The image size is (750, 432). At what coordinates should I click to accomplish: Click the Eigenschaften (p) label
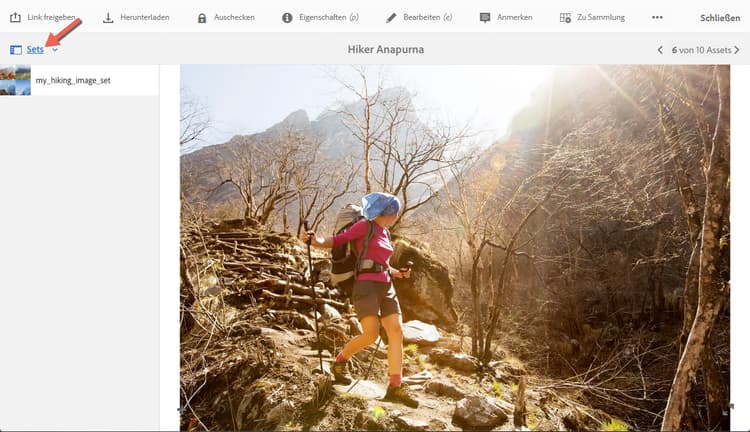pos(329,17)
